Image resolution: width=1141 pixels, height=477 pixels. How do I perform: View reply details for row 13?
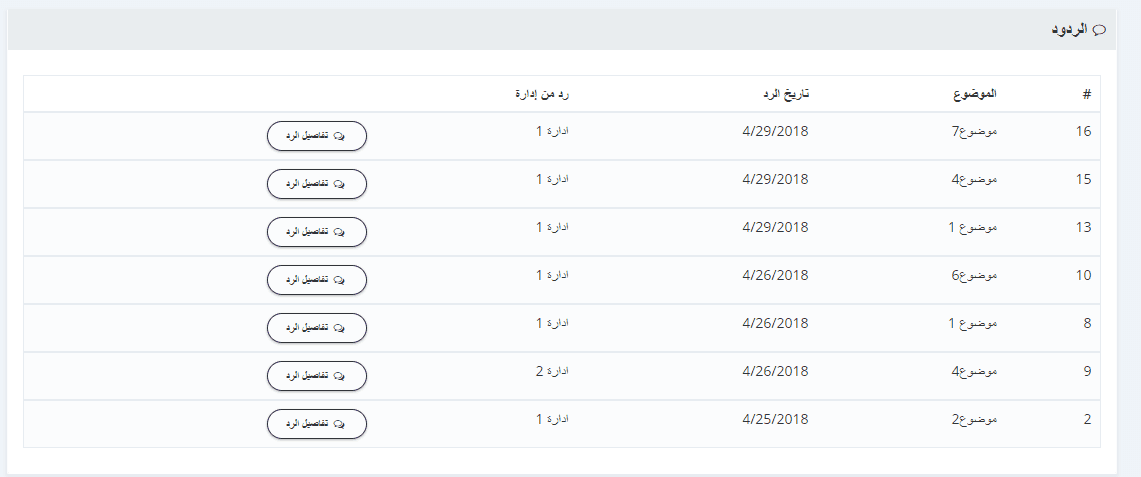tap(317, 231)
